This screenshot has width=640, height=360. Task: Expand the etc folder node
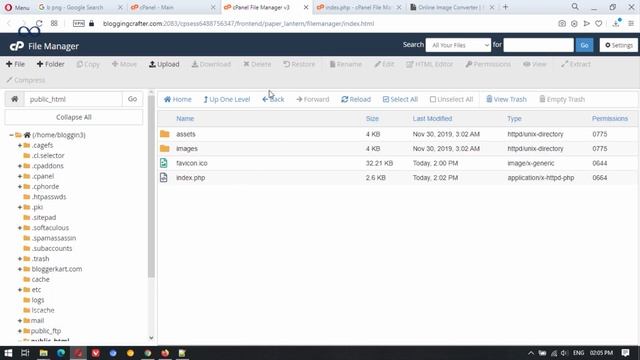tap(20, 290)
